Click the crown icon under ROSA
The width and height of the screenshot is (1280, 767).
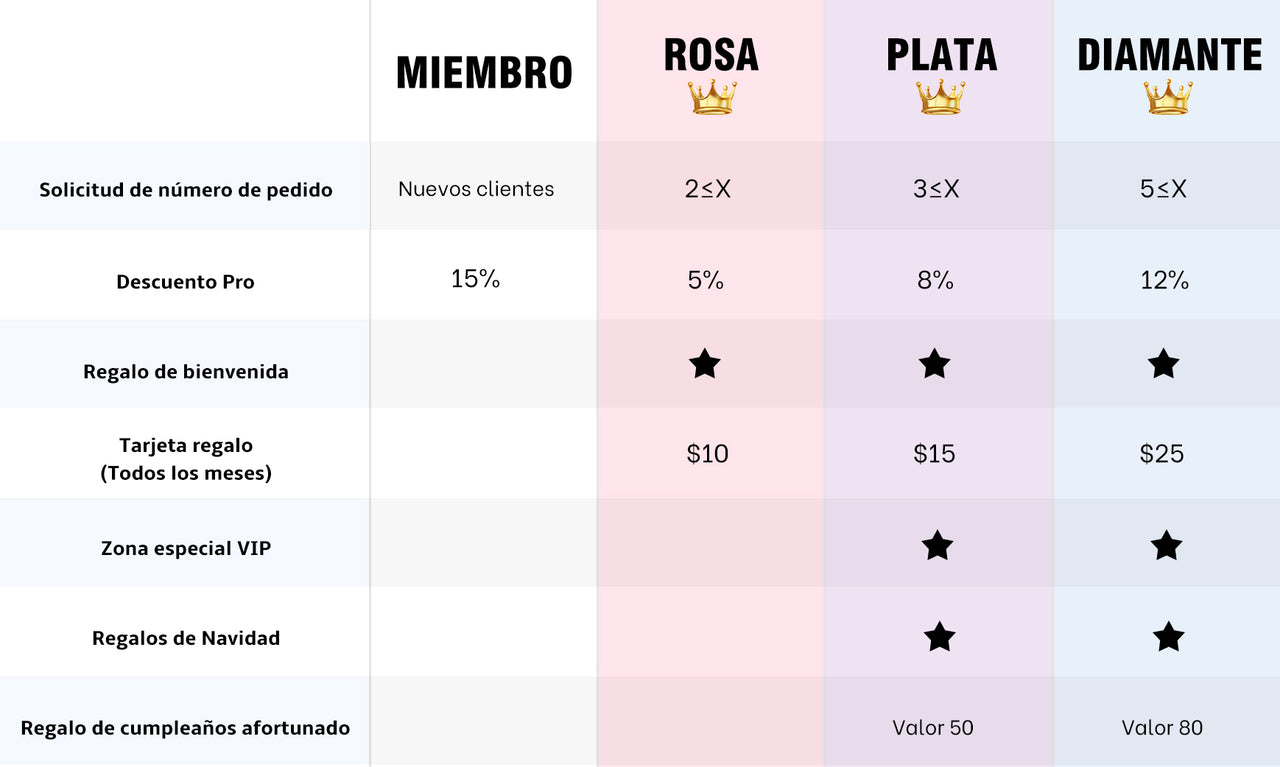[712, 98]
